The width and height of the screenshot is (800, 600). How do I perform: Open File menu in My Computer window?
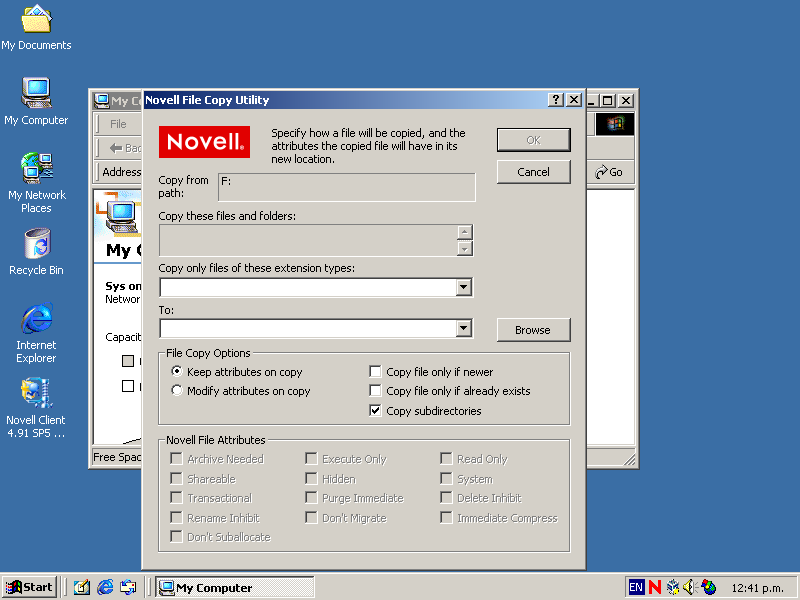click(x=118, y=124)
